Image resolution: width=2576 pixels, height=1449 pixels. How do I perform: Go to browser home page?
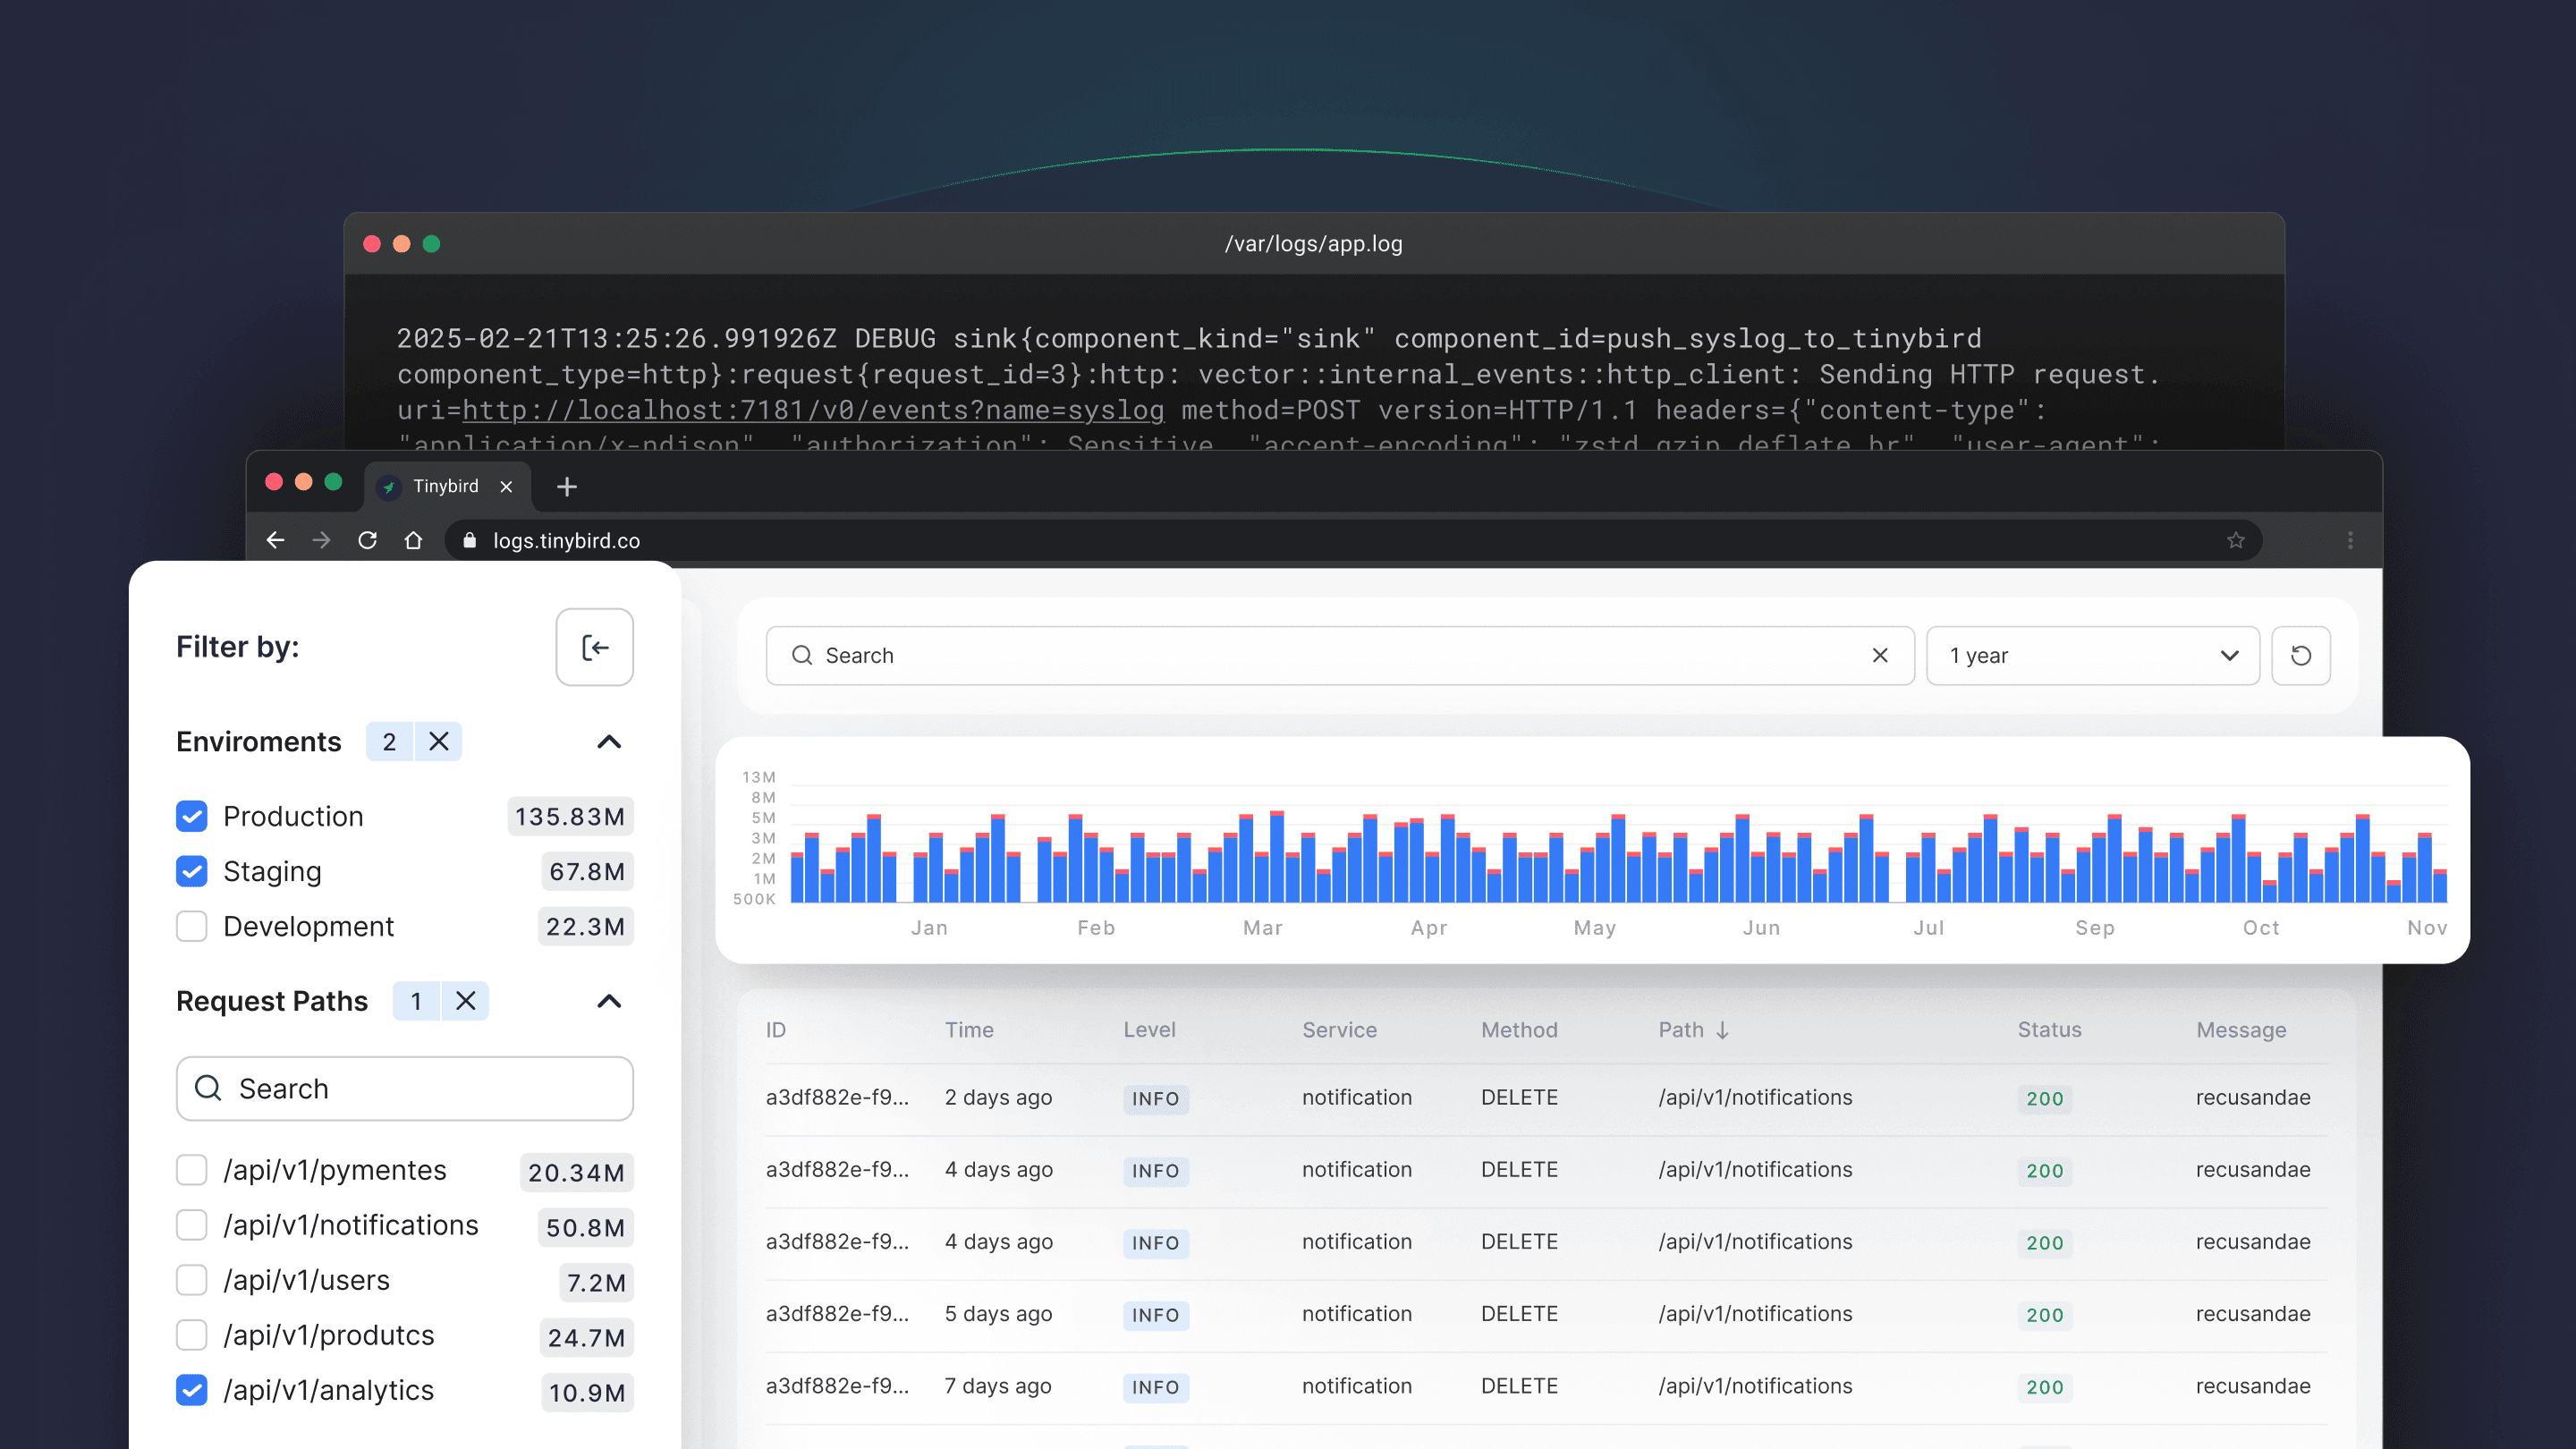(413, 540)
